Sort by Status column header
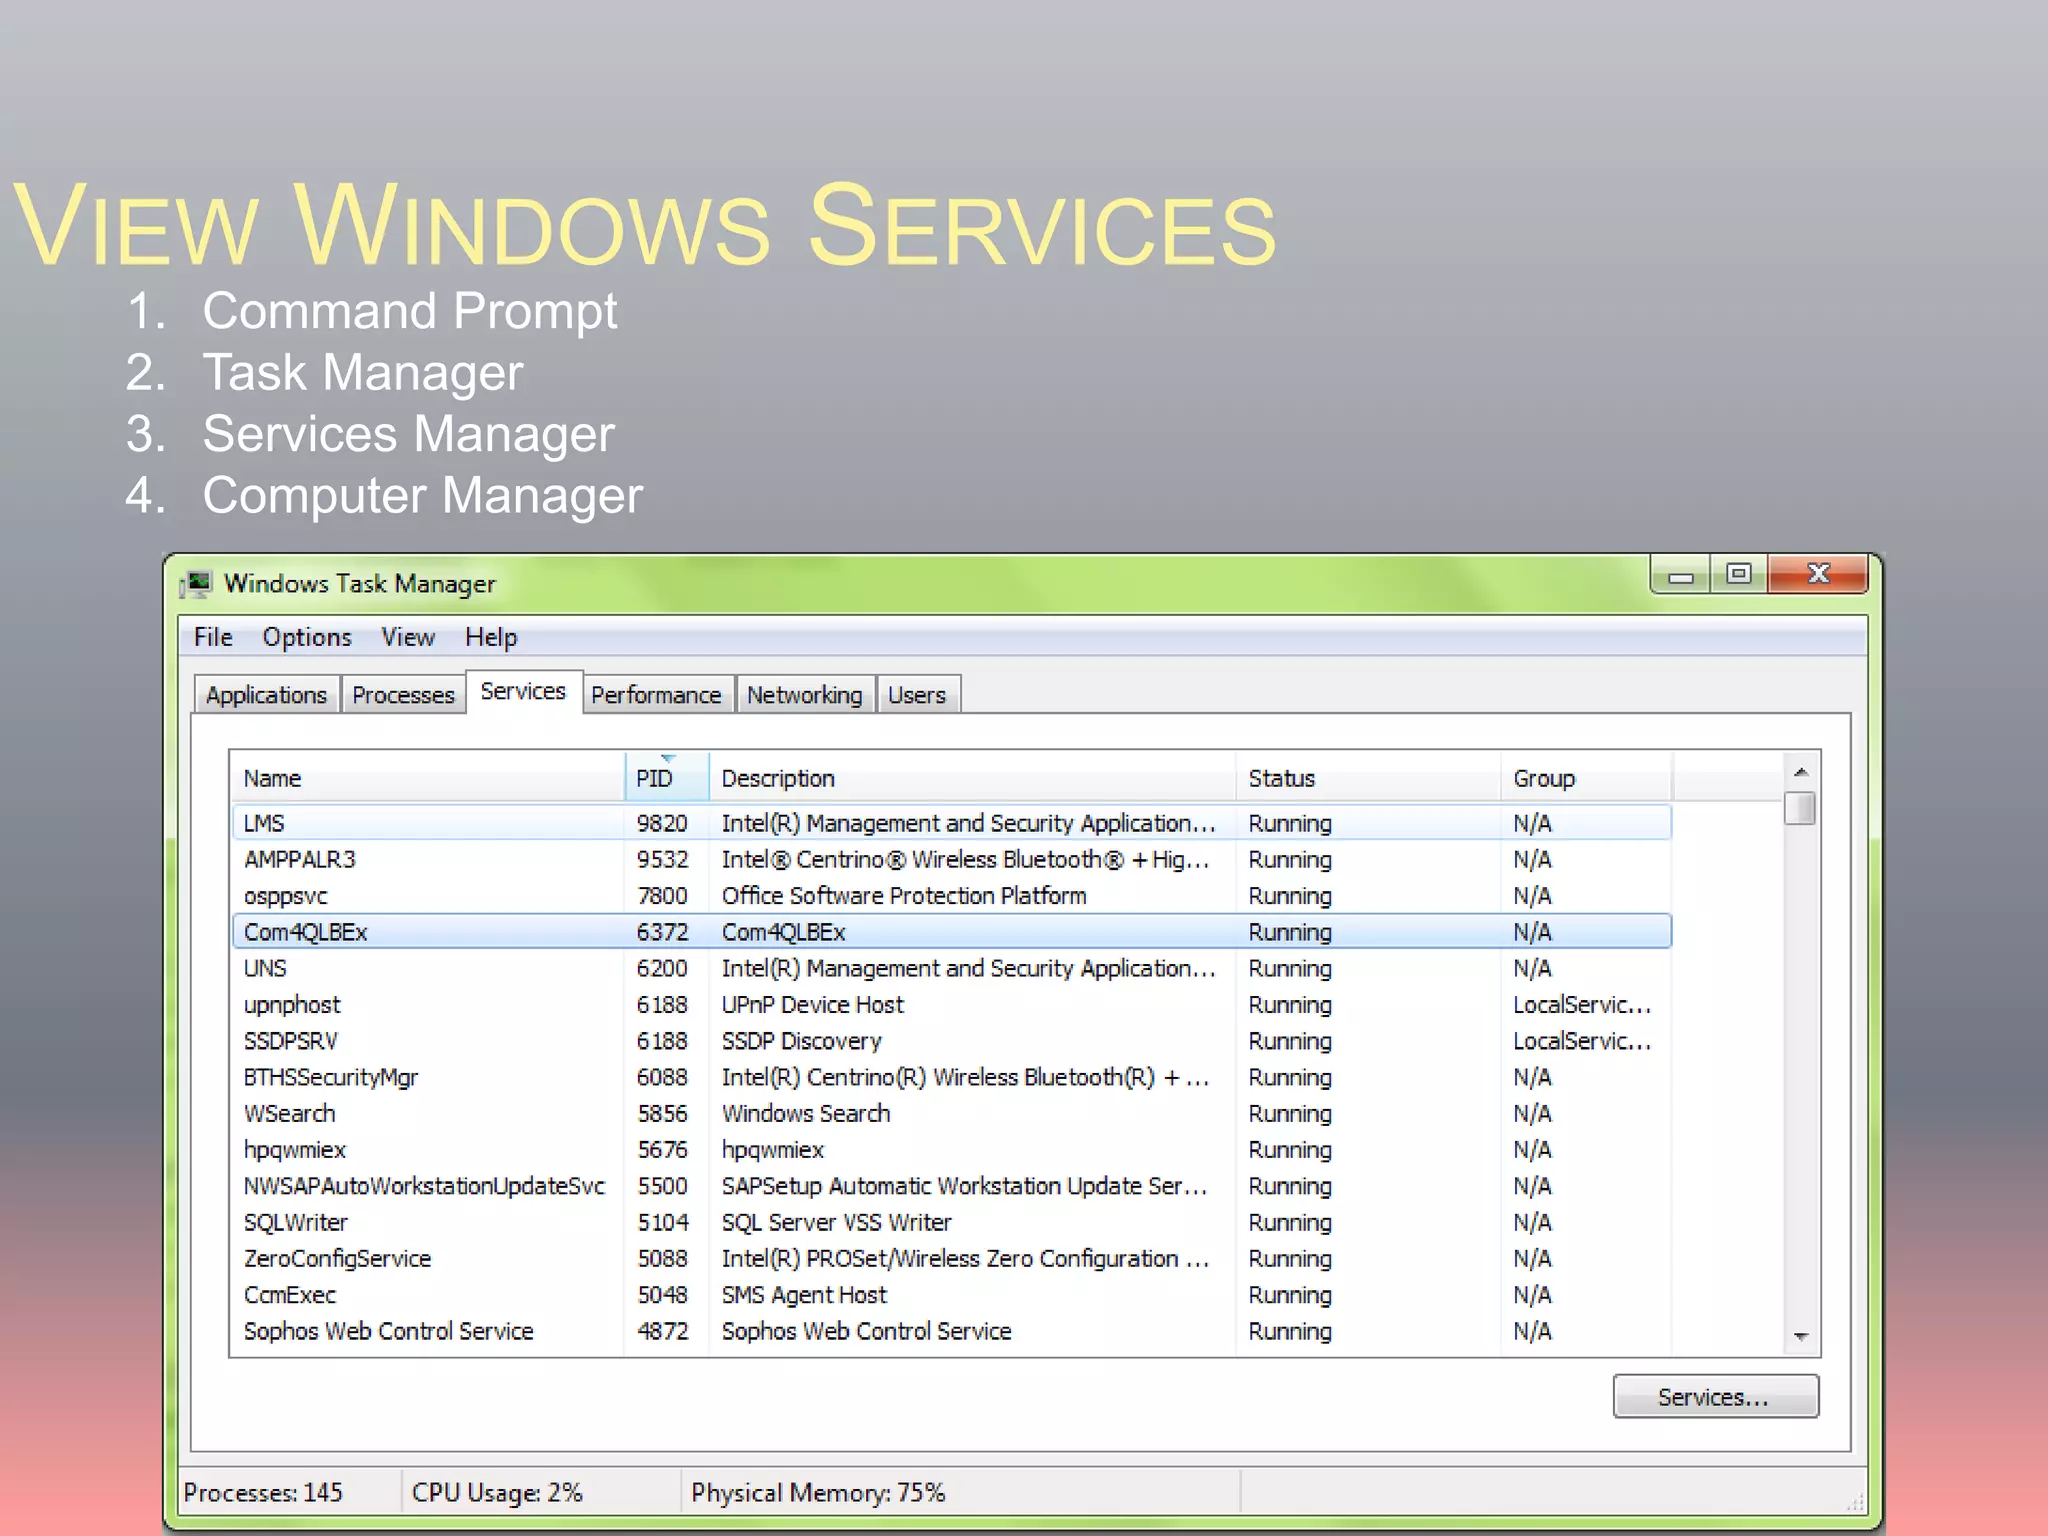Viewport: 2048px width, 1536px height. 1368,778
